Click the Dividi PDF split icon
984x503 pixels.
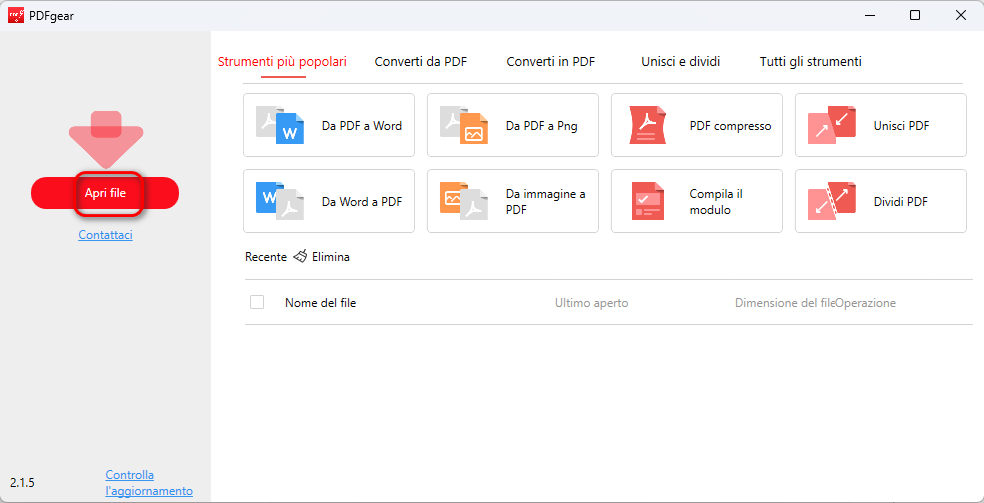click(832, 202)
